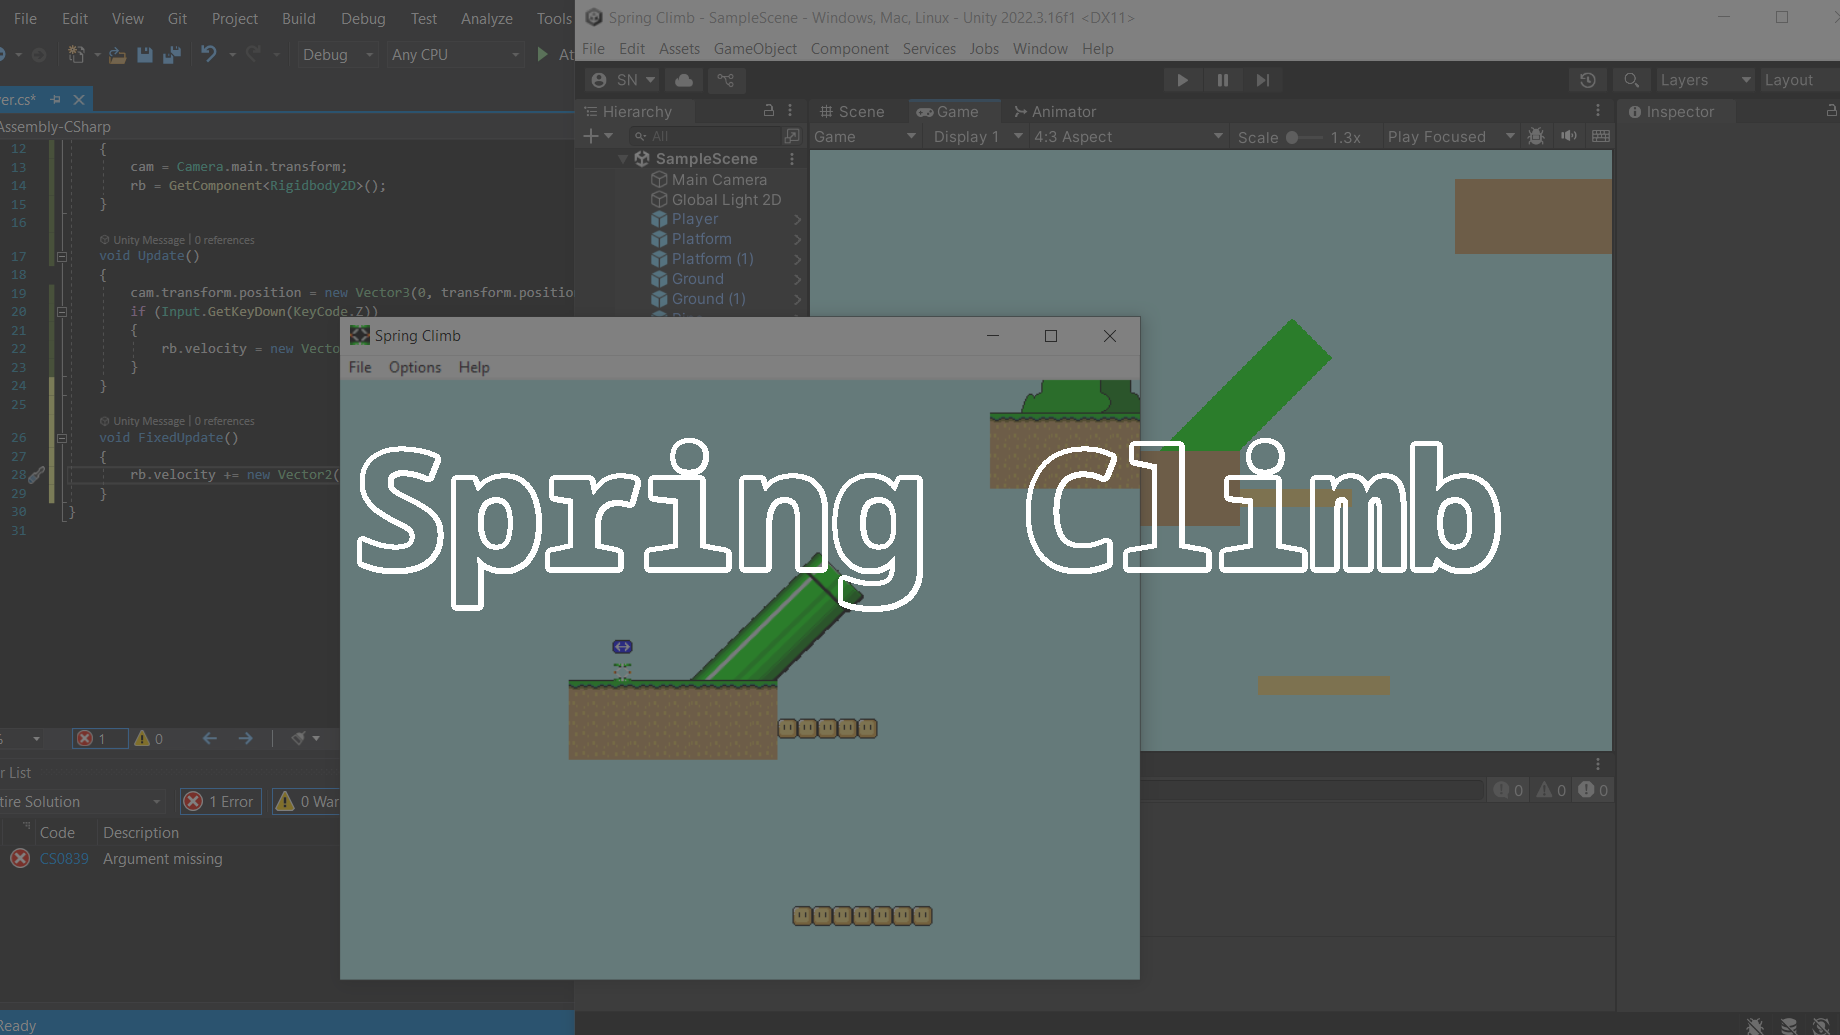This screenshot has width=1840, height=1035.
Task: Toggle the 1 Error filter button
Action: tap(221, 802)
